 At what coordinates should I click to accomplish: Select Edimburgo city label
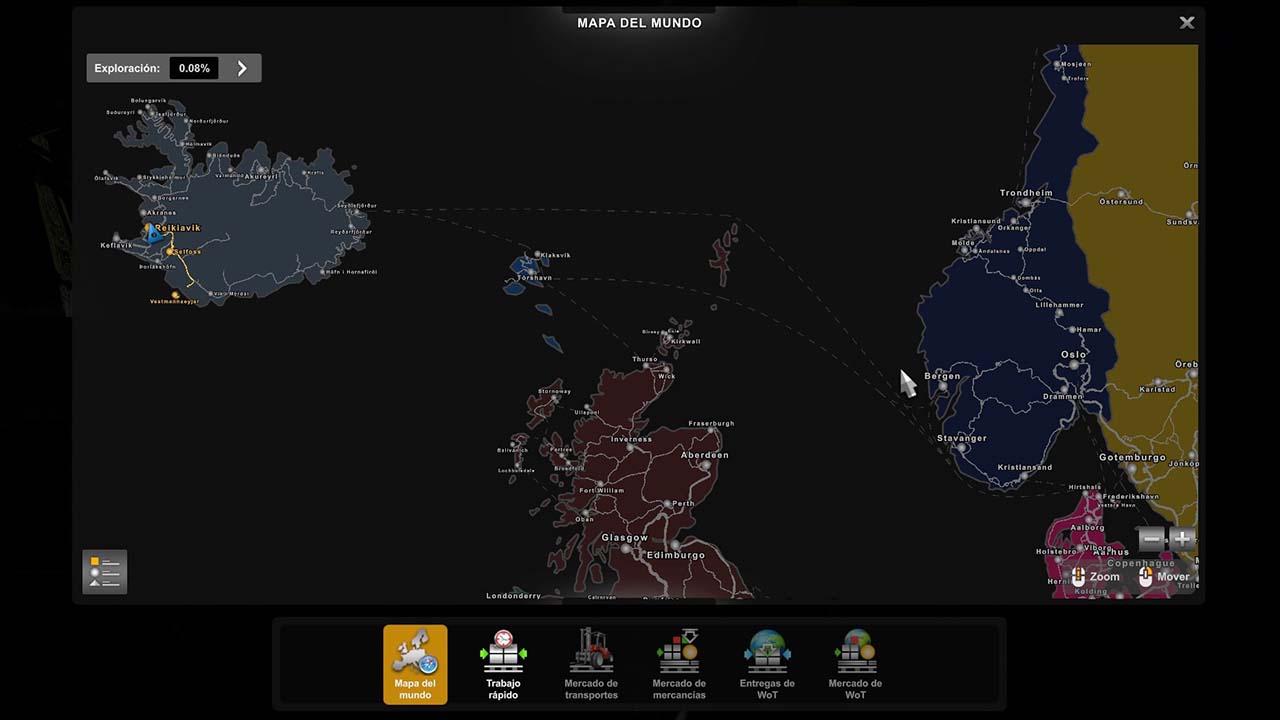pos(676,555)
